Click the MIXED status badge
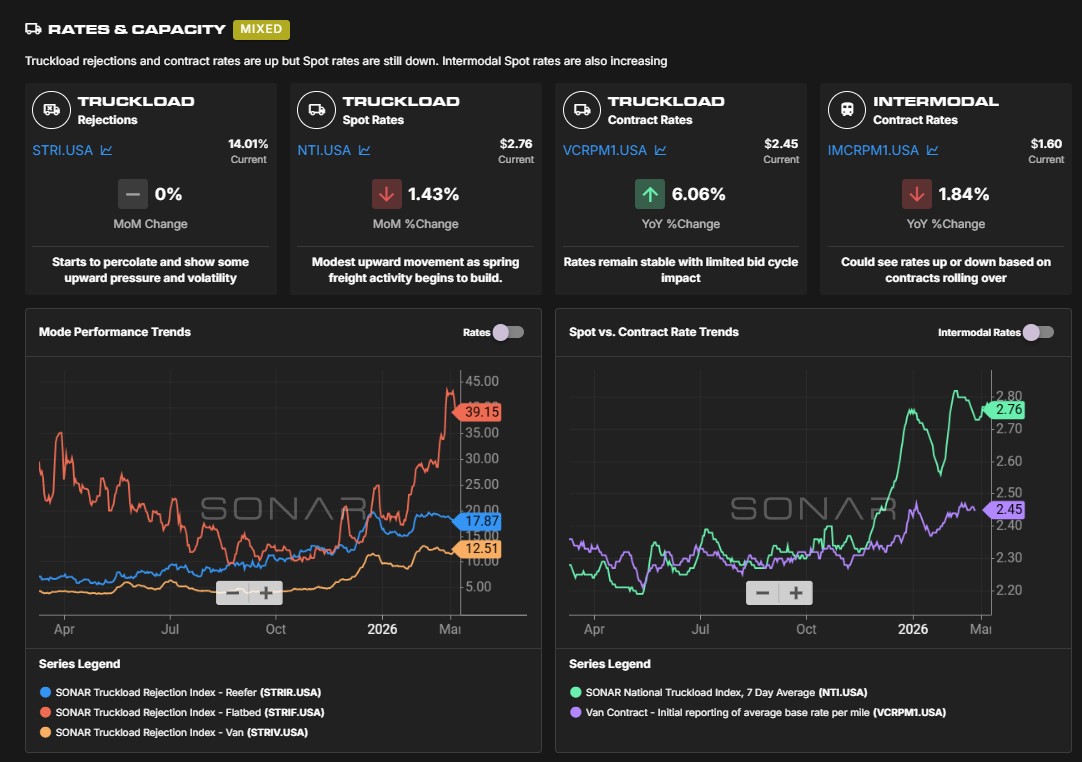The height and width of the screenshot is (762, 1082). [261, 29]
